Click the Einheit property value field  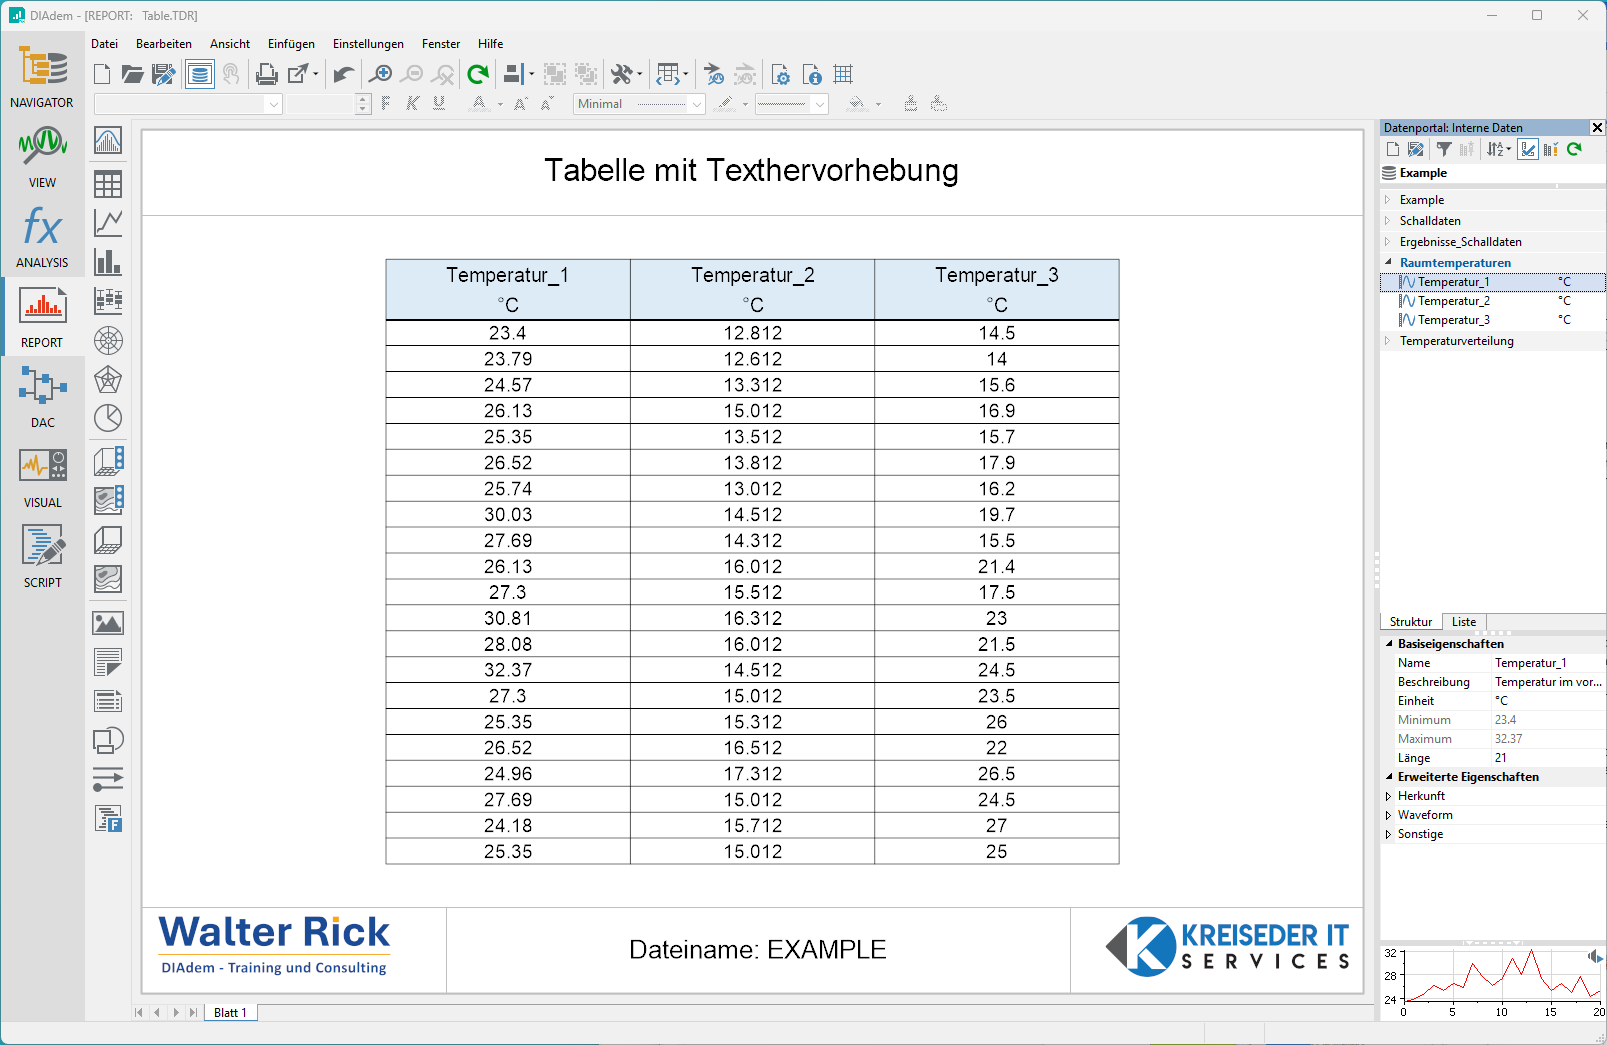click(1547, 701)
